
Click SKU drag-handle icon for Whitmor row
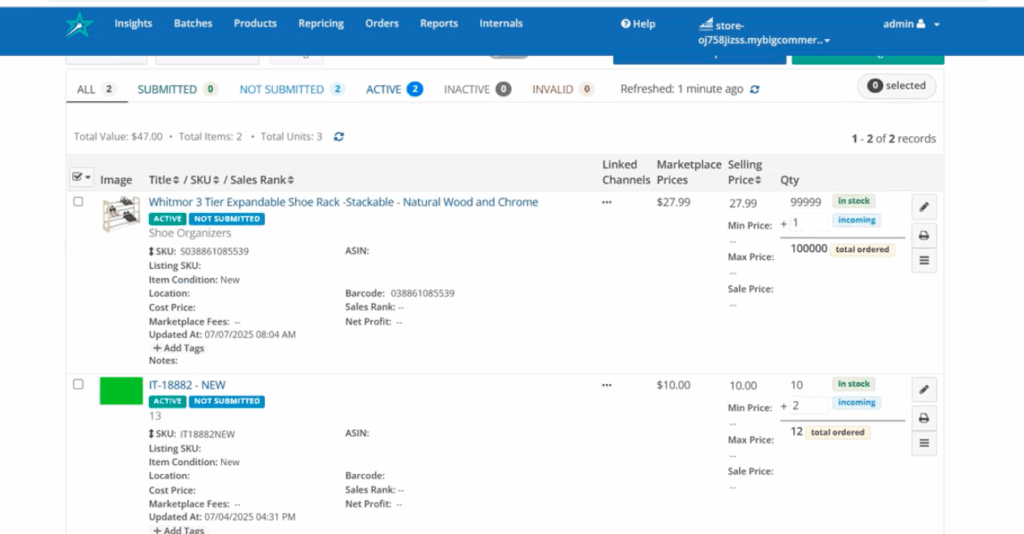click(x=151, y=251)
